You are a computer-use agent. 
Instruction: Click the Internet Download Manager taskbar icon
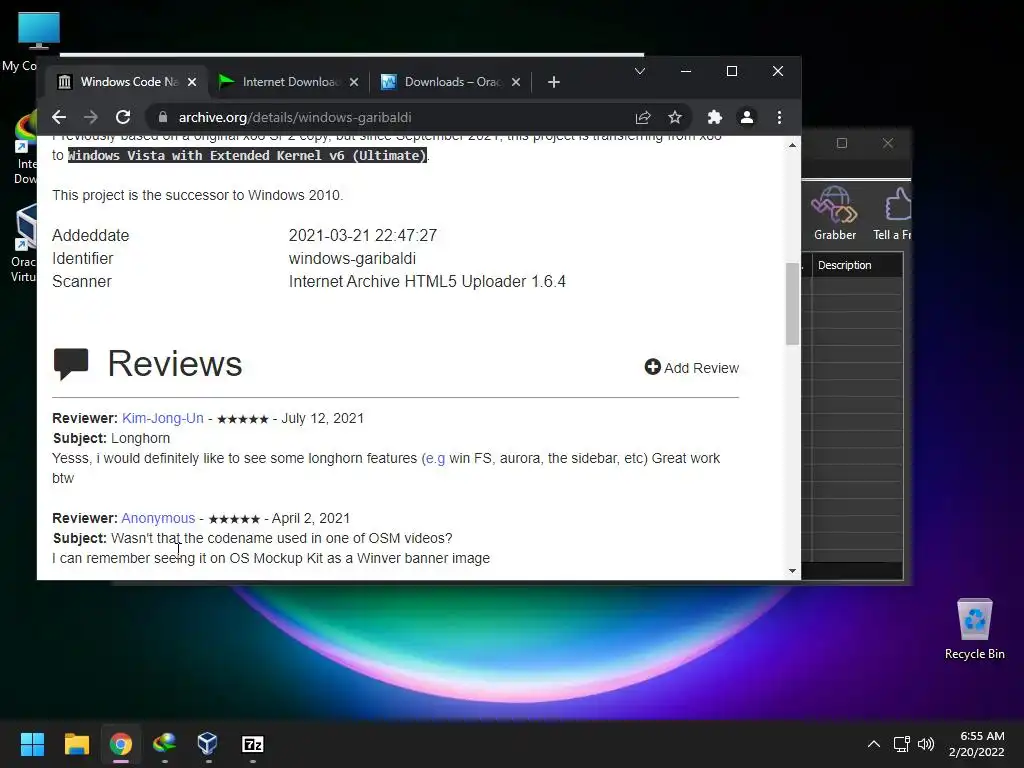tap(165, 744)
